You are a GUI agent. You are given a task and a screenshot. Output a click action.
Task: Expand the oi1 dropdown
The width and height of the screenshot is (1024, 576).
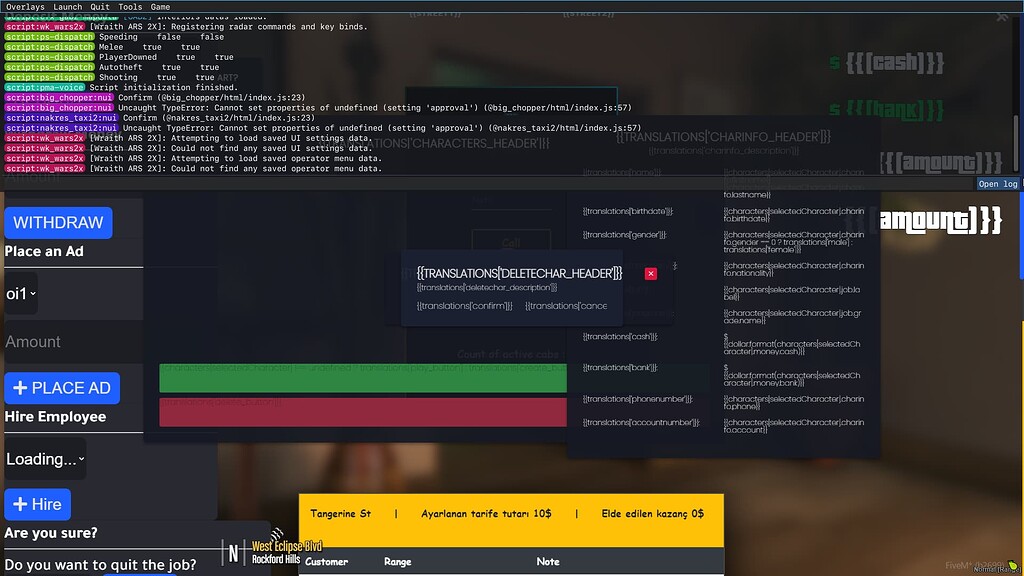coord(21,294)
